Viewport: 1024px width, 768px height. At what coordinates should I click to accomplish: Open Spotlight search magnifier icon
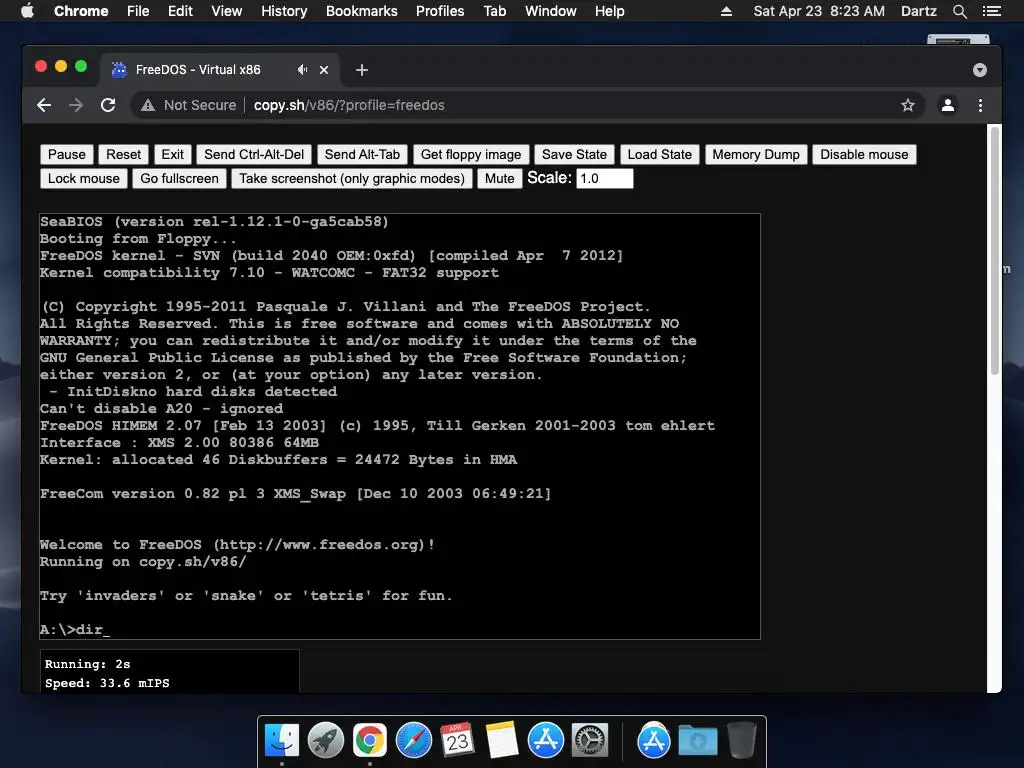tap(959, 11)
